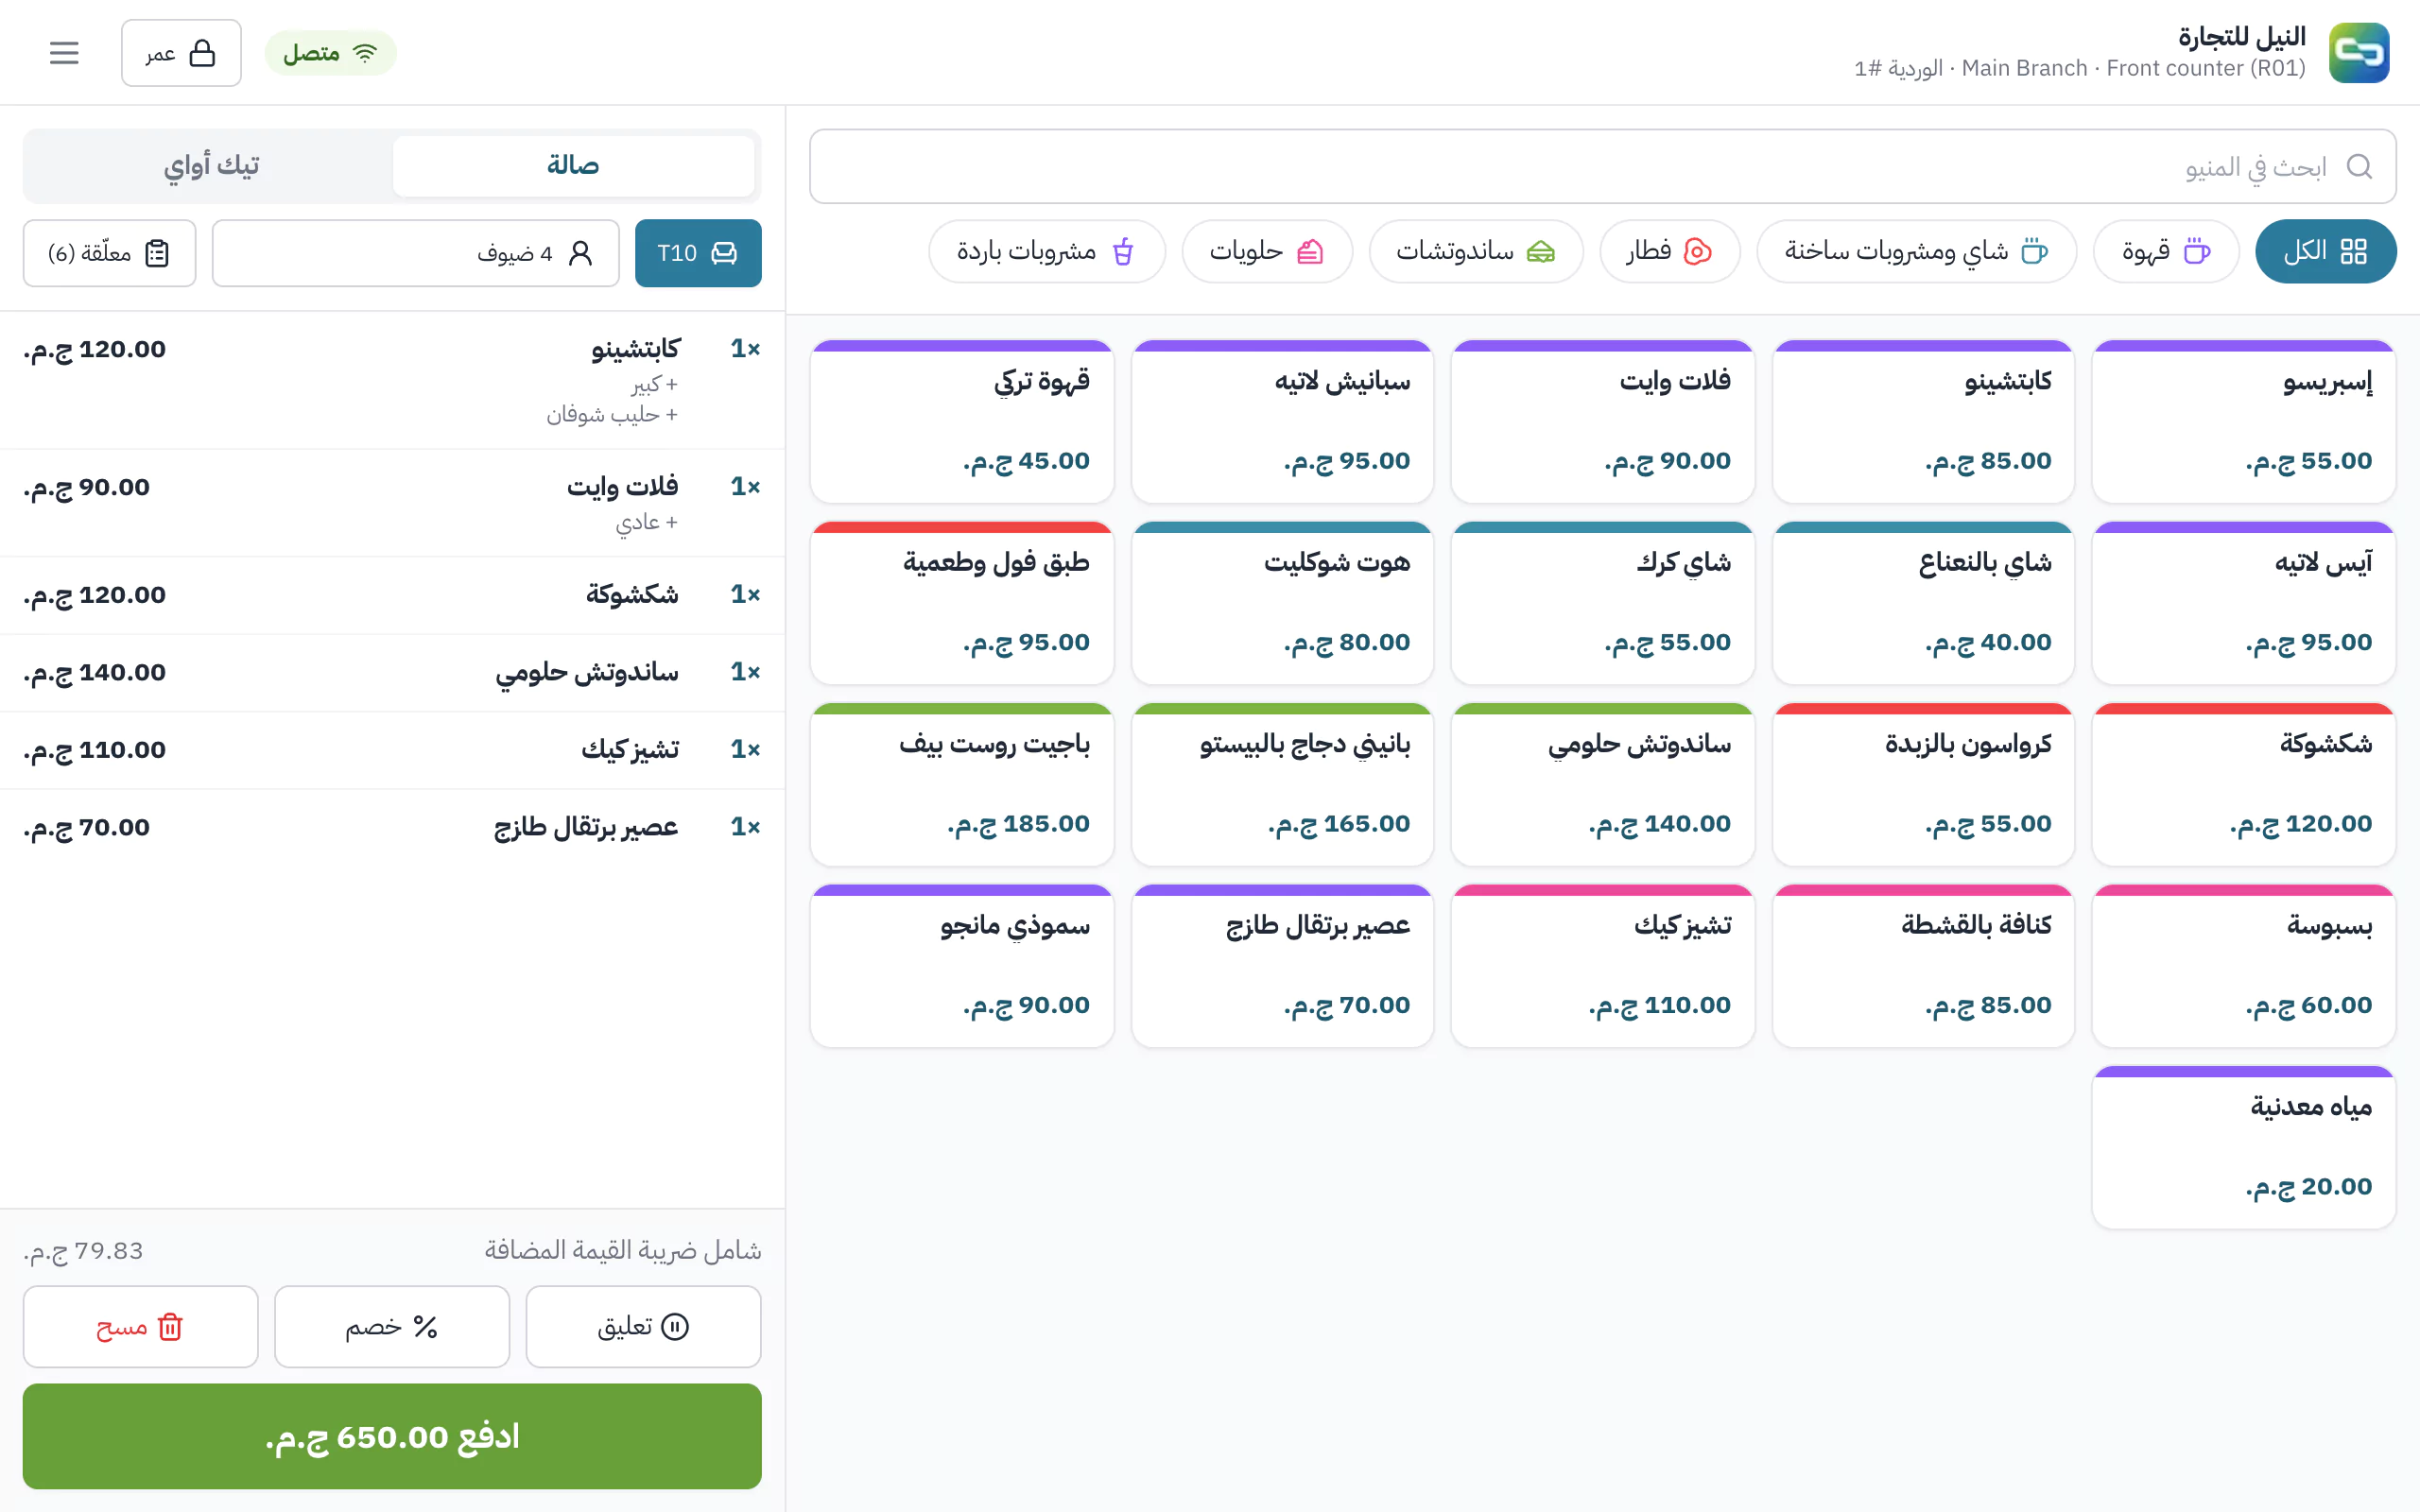This screenshot has height=1512, width=2420.
Task: Click the search field ابحث في المنيو
Action: click(1602, 166)
